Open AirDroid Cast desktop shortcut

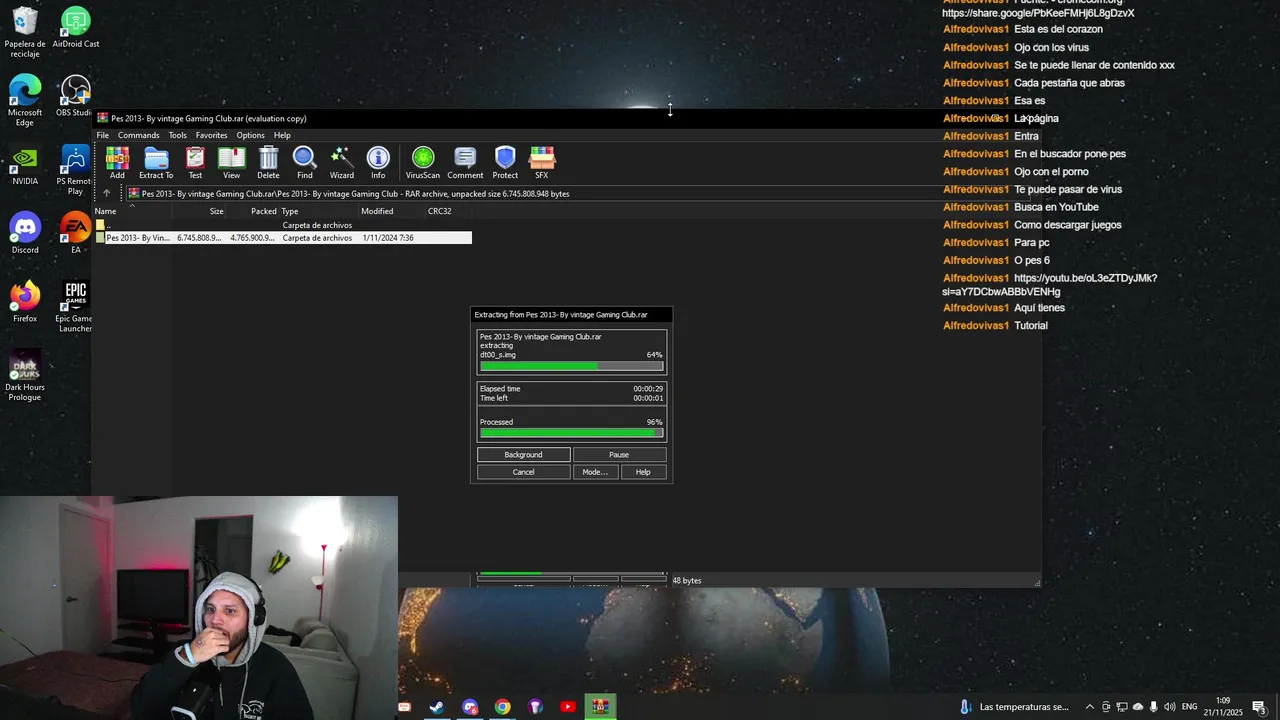[x=75, y=28]
